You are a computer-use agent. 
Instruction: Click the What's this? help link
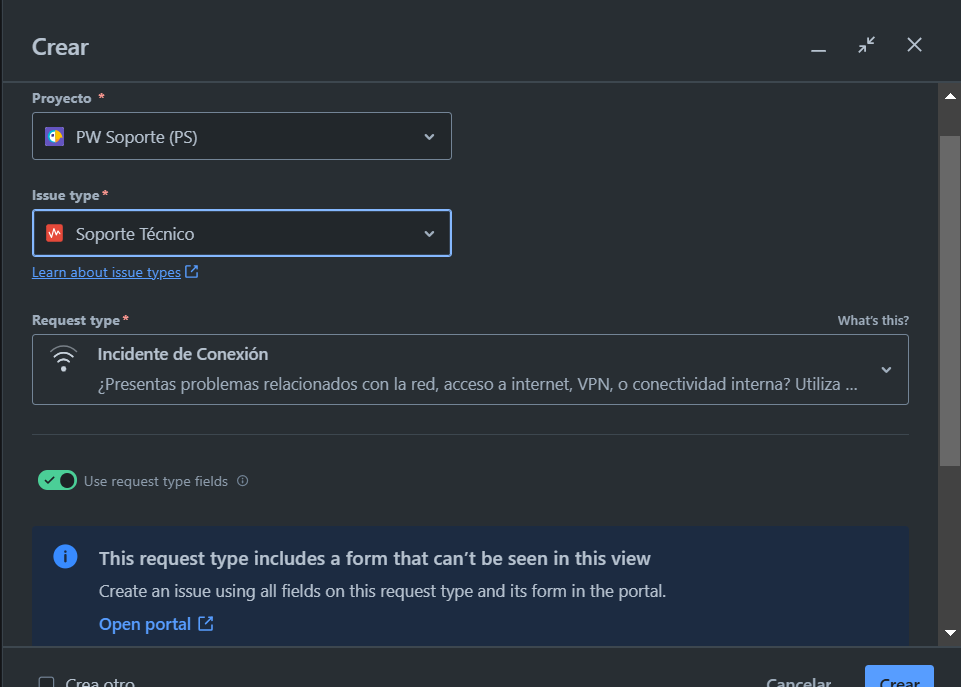tap(873, 321)
